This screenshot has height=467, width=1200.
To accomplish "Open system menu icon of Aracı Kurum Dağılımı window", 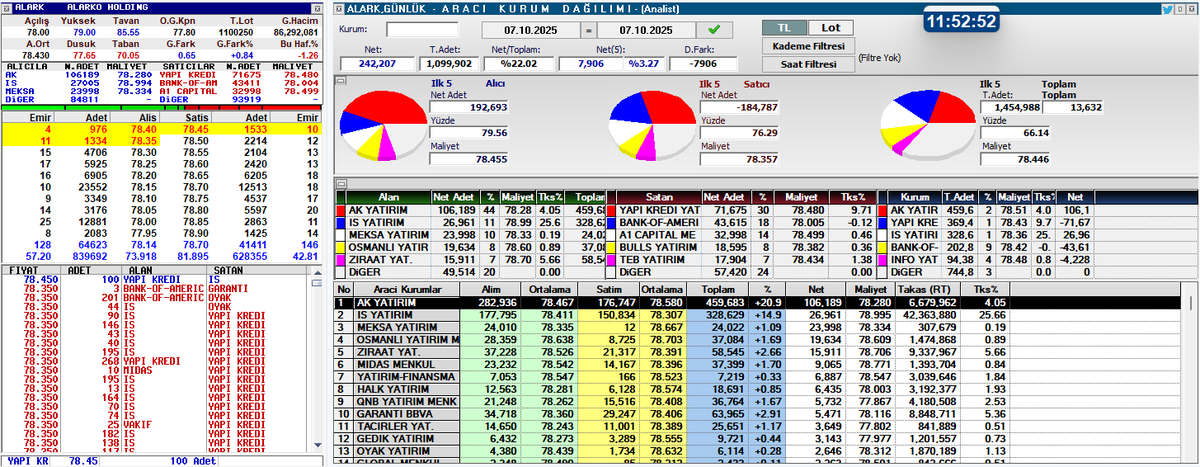I will coord(338,8).
